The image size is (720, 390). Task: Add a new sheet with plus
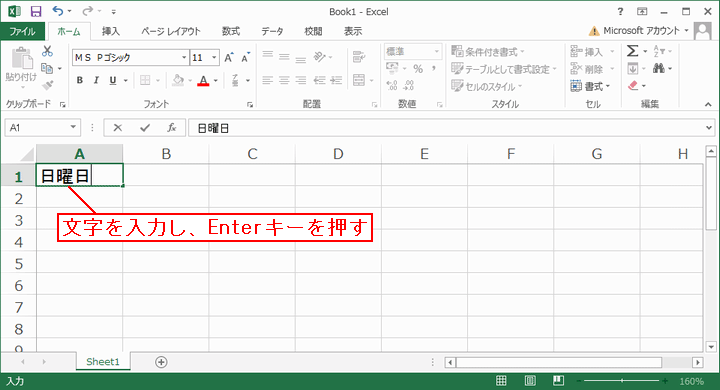coord(161,362)
